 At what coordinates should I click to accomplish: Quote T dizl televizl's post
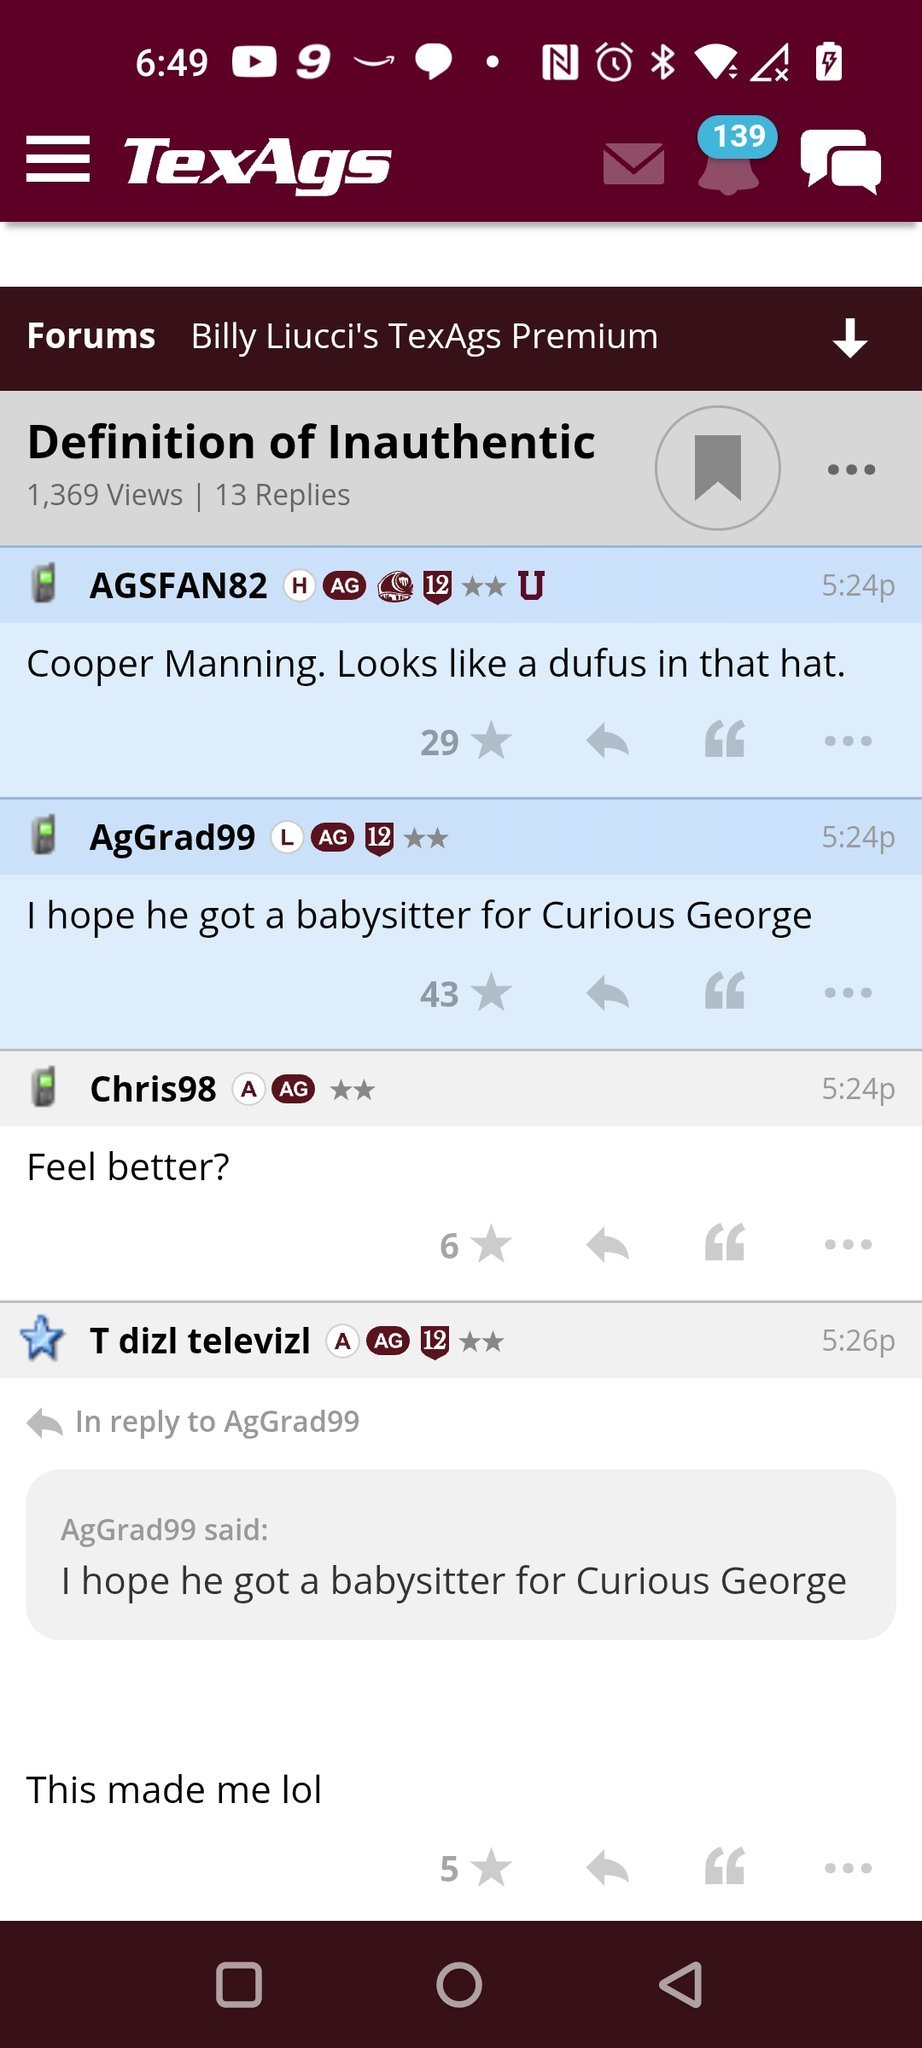coord(725,1867)
